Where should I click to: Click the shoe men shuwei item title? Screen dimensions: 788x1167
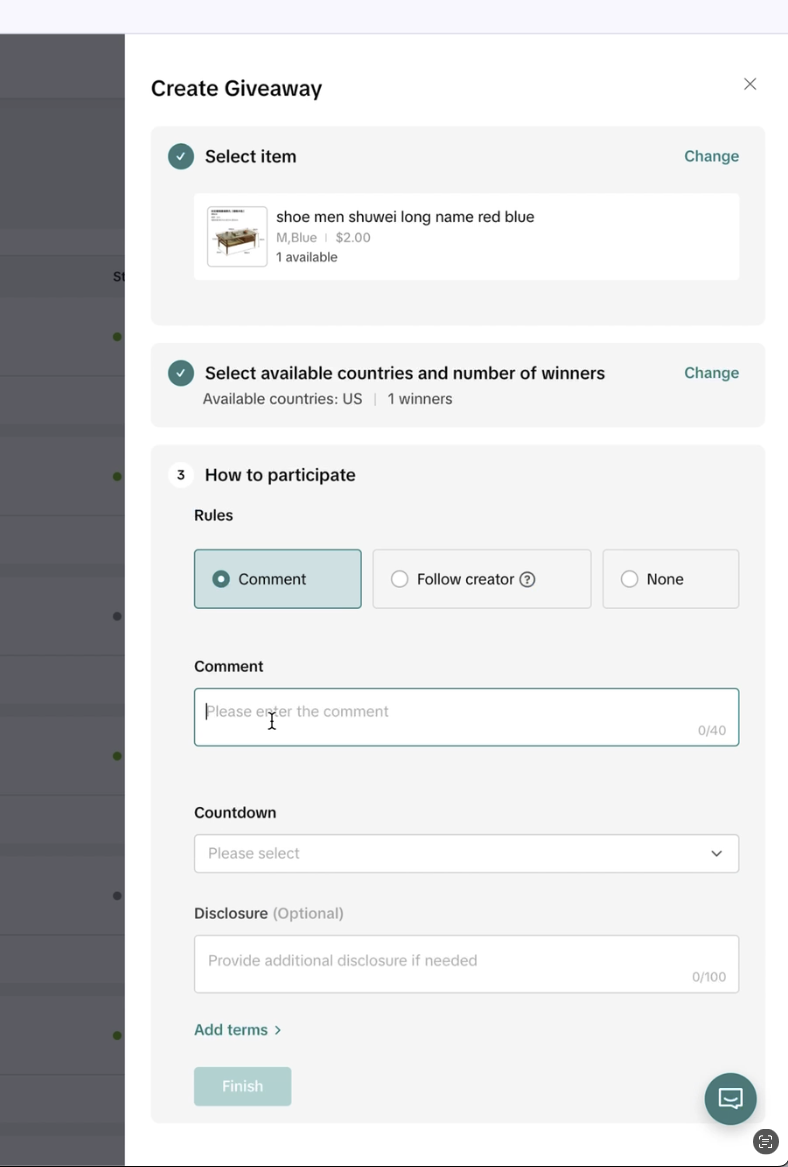pyautogui.click(x=405, y=217)
